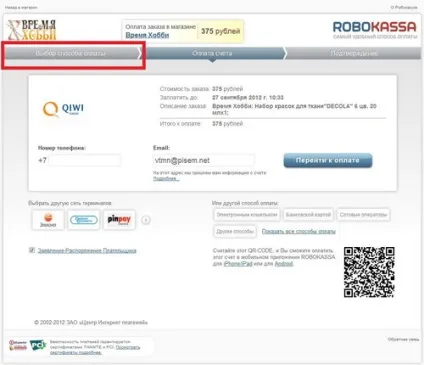Click the Номер телефона label
Viewport: 424px width, 365px height.
pos(62,148)
